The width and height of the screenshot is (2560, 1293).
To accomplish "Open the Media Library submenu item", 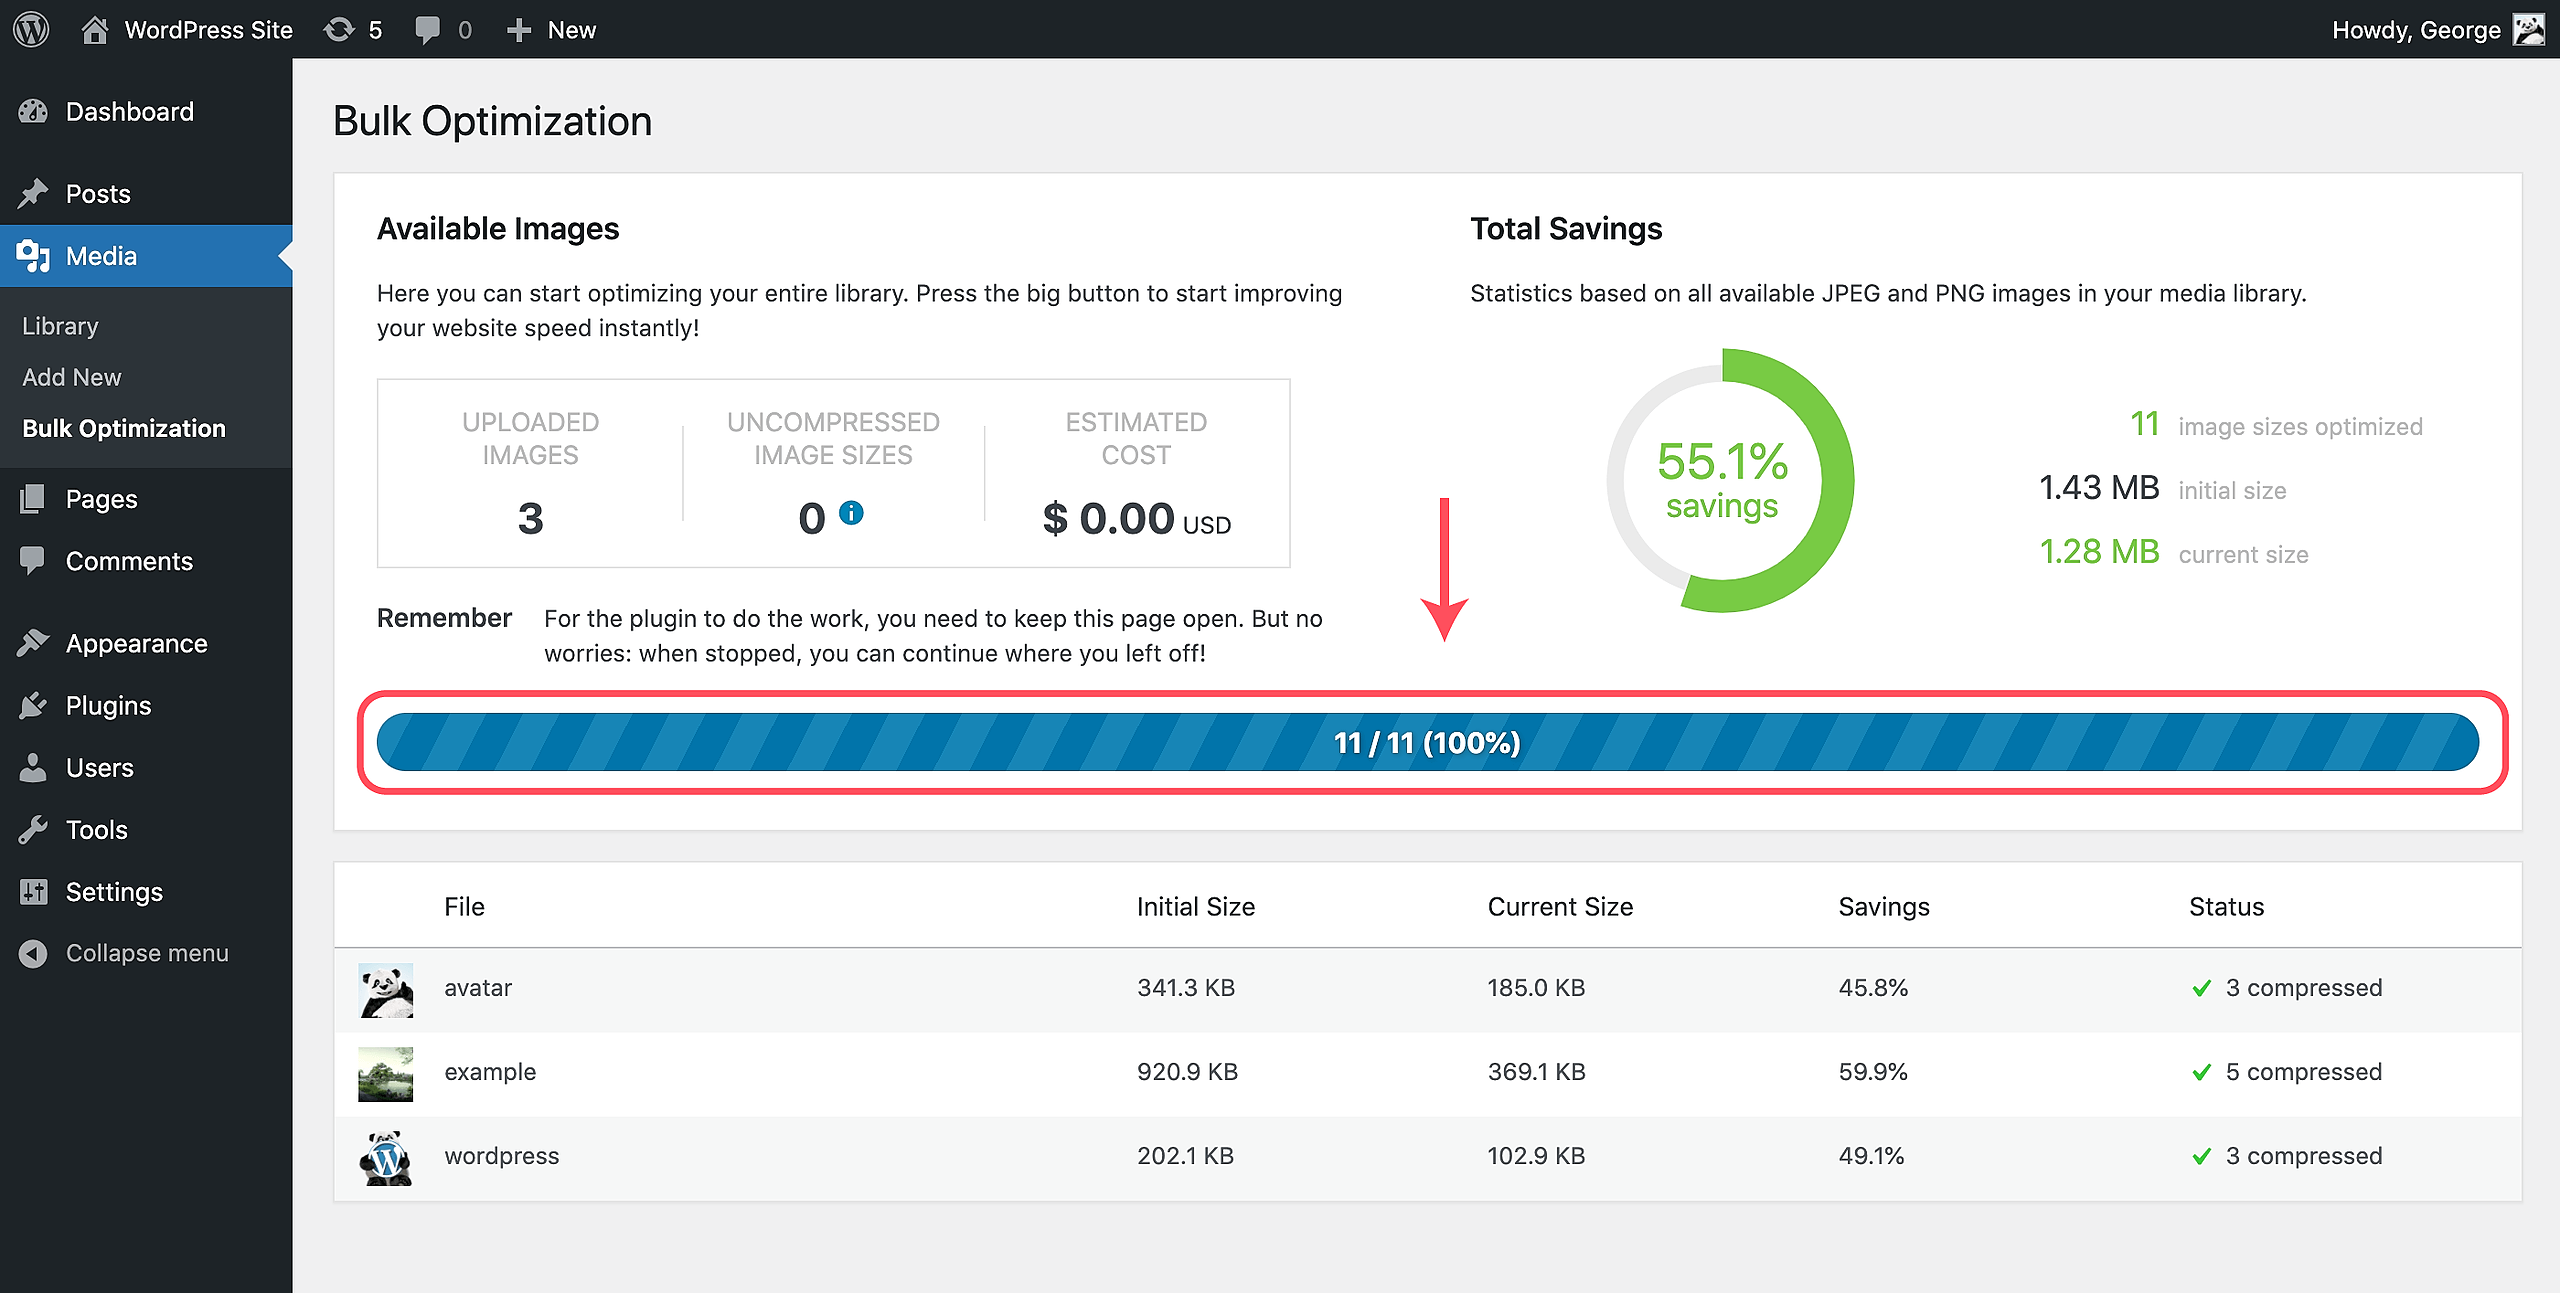I will point(60,326).
